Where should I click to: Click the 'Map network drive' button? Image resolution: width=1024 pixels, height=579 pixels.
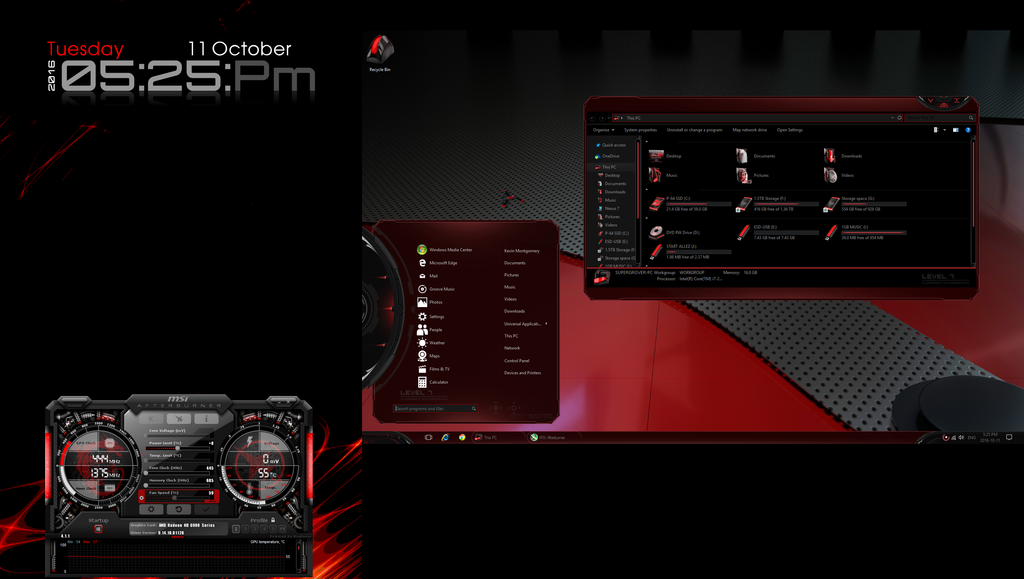[x=749, y=130]
